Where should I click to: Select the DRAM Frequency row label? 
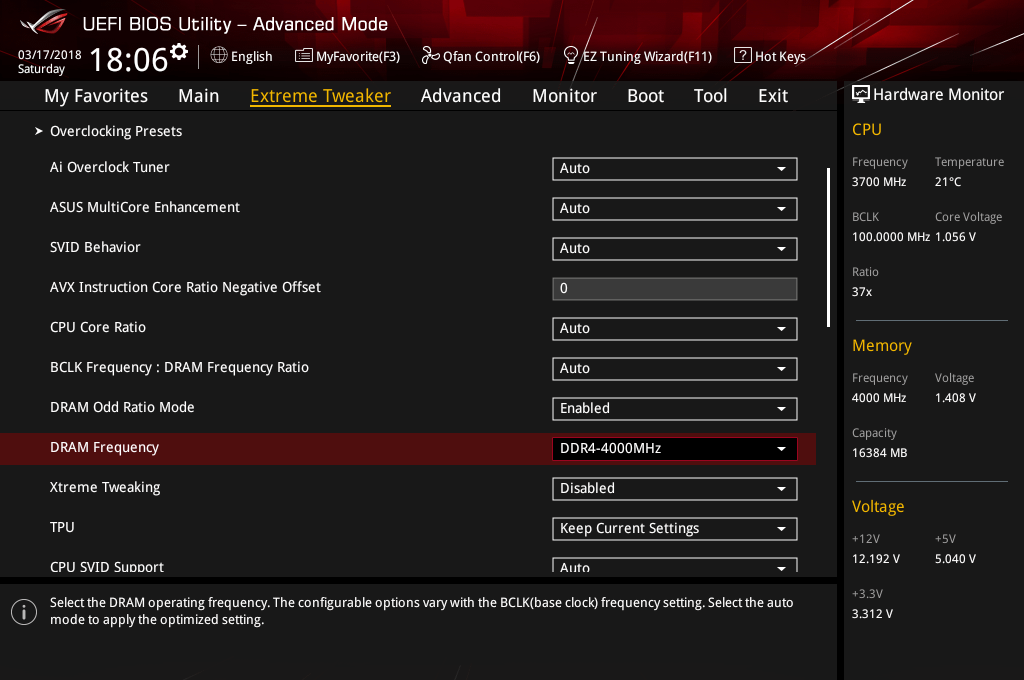(104, 447)
